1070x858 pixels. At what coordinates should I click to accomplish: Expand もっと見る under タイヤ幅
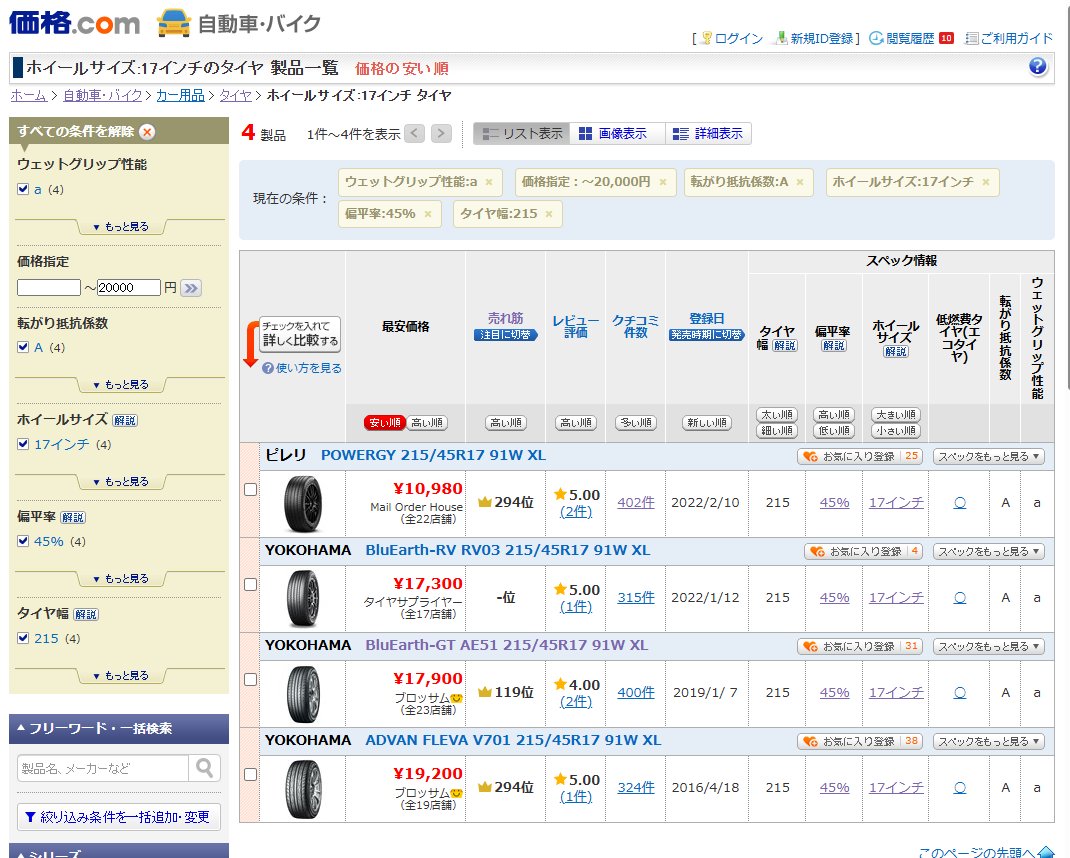click(120, 676)
